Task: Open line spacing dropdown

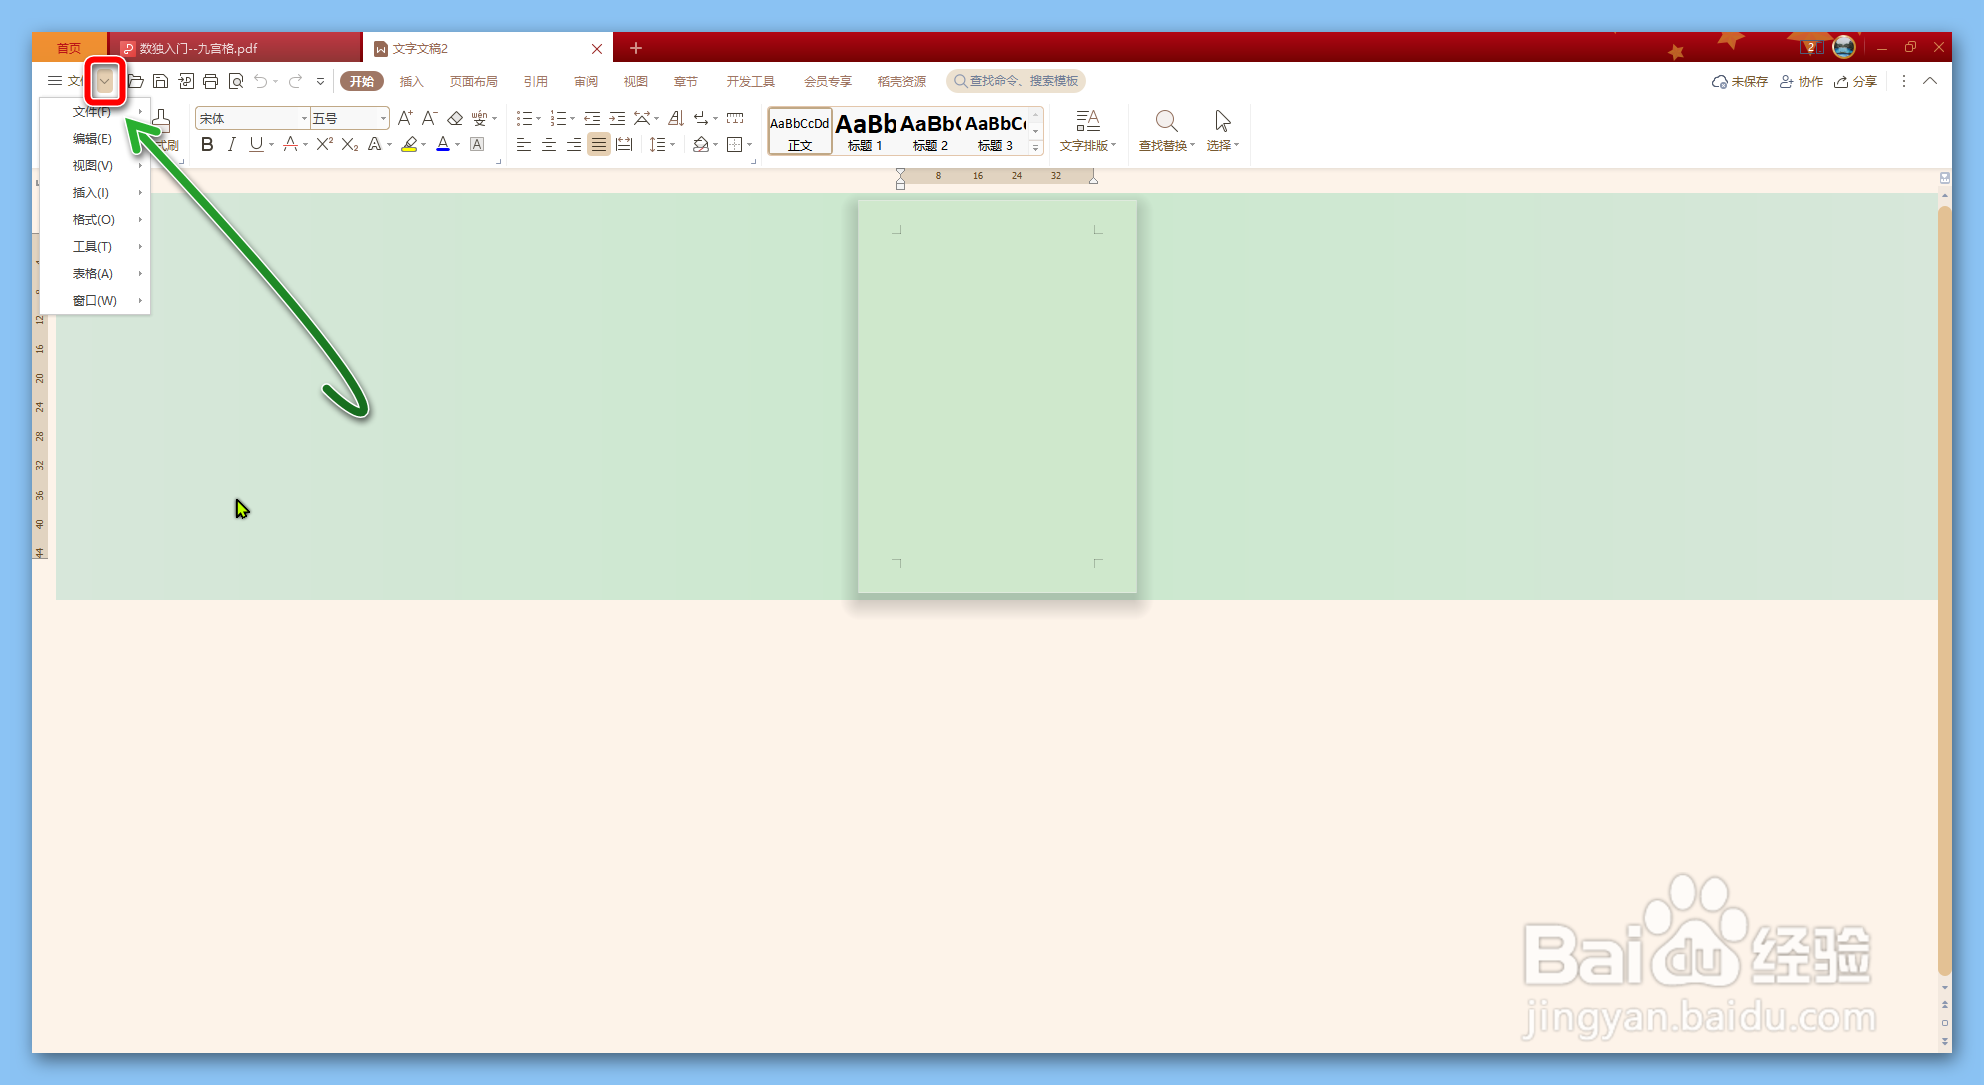Action: coord(662,145)
